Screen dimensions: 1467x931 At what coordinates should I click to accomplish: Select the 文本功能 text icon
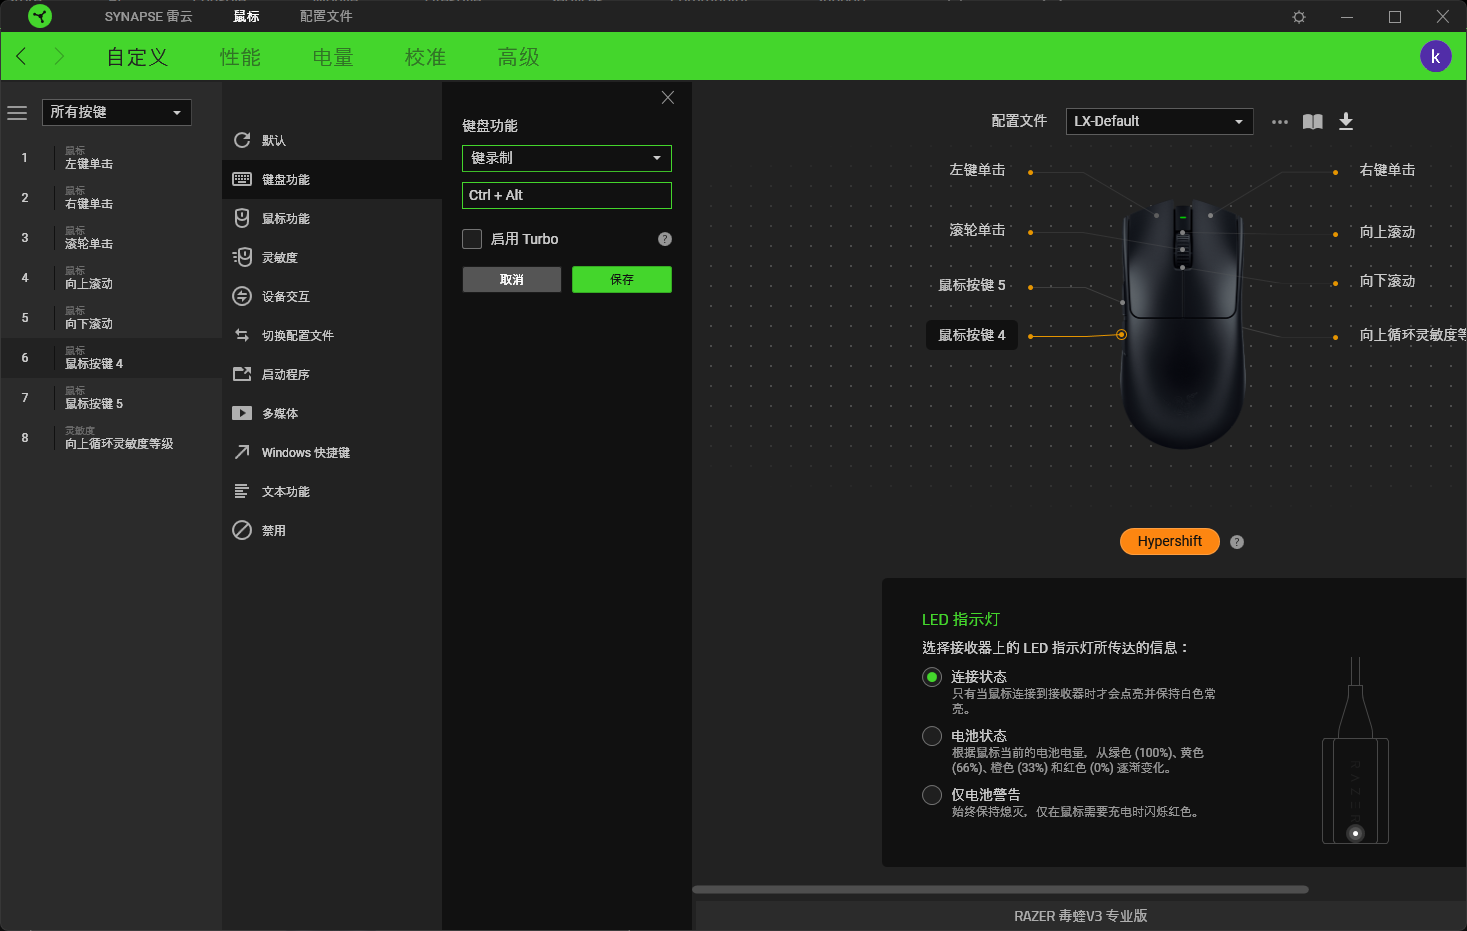242,491
